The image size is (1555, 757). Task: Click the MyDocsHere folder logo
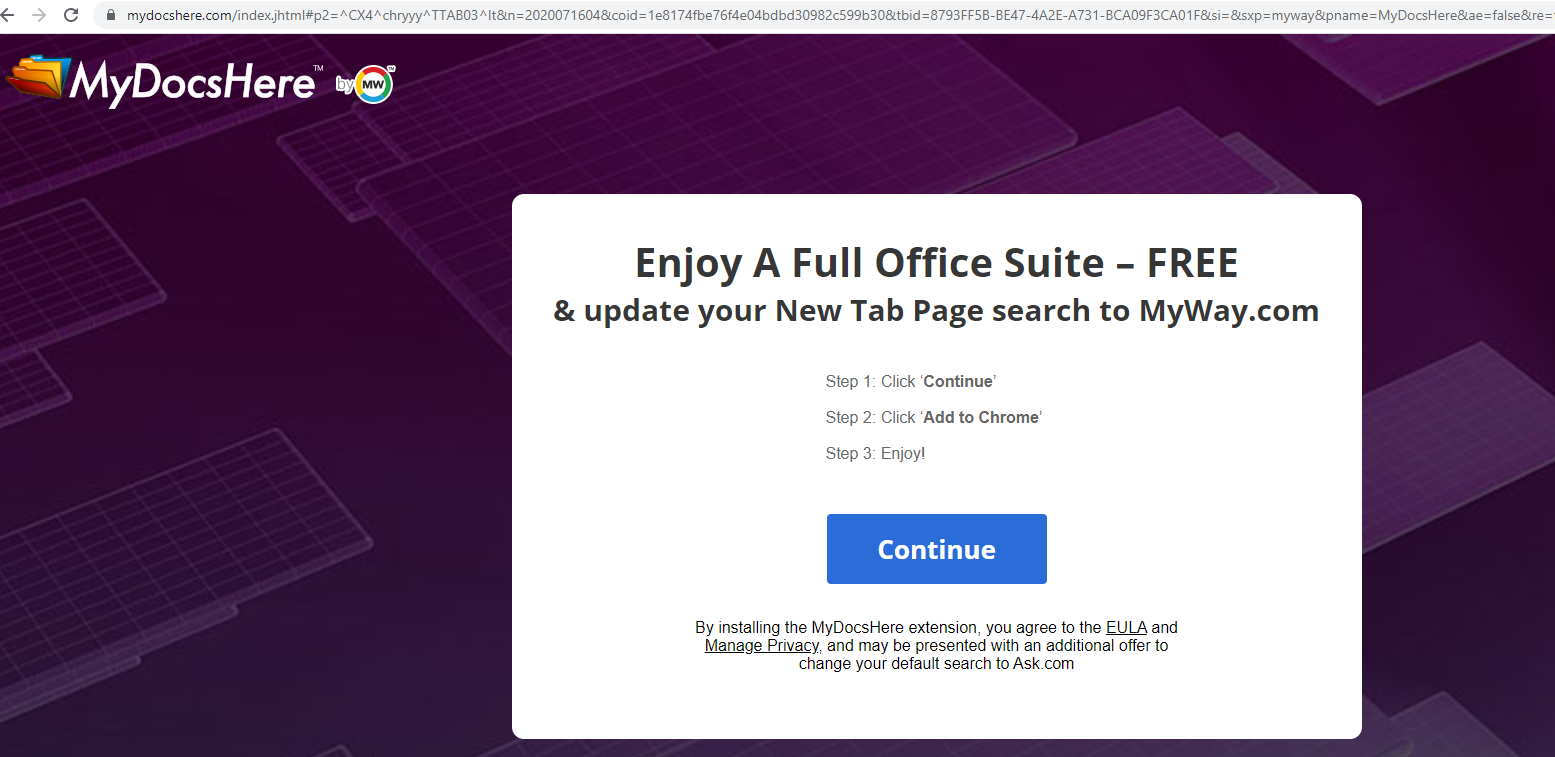click(x=38, y=78)
